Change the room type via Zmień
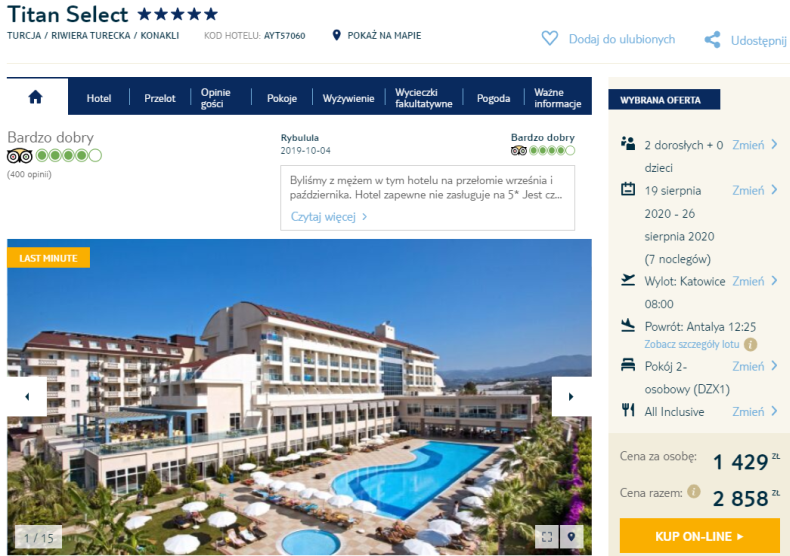 755,366
